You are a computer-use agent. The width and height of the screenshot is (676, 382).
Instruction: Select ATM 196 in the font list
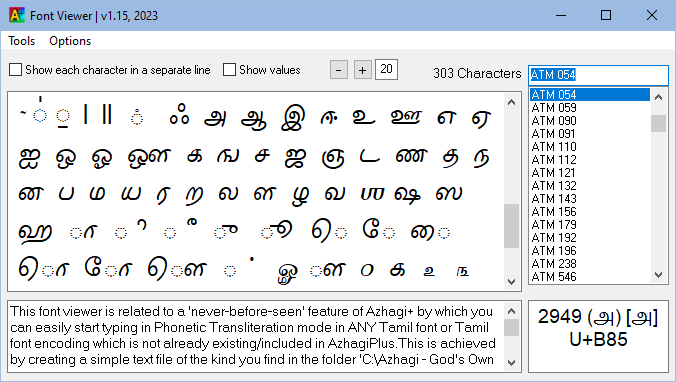click(x=590, y=250)
